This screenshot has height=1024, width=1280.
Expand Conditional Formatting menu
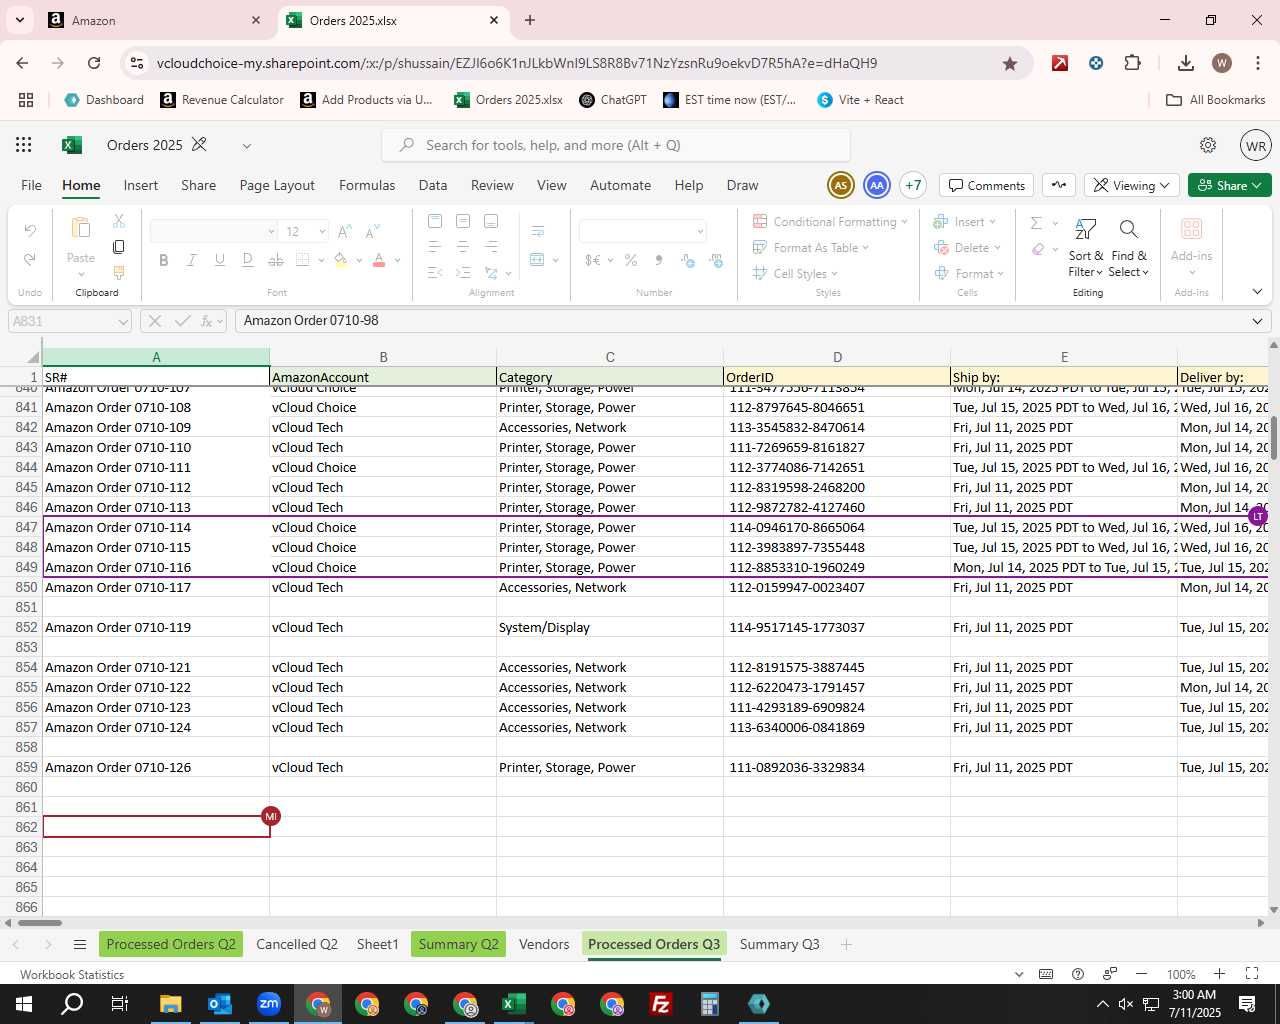tap(829, 221)
